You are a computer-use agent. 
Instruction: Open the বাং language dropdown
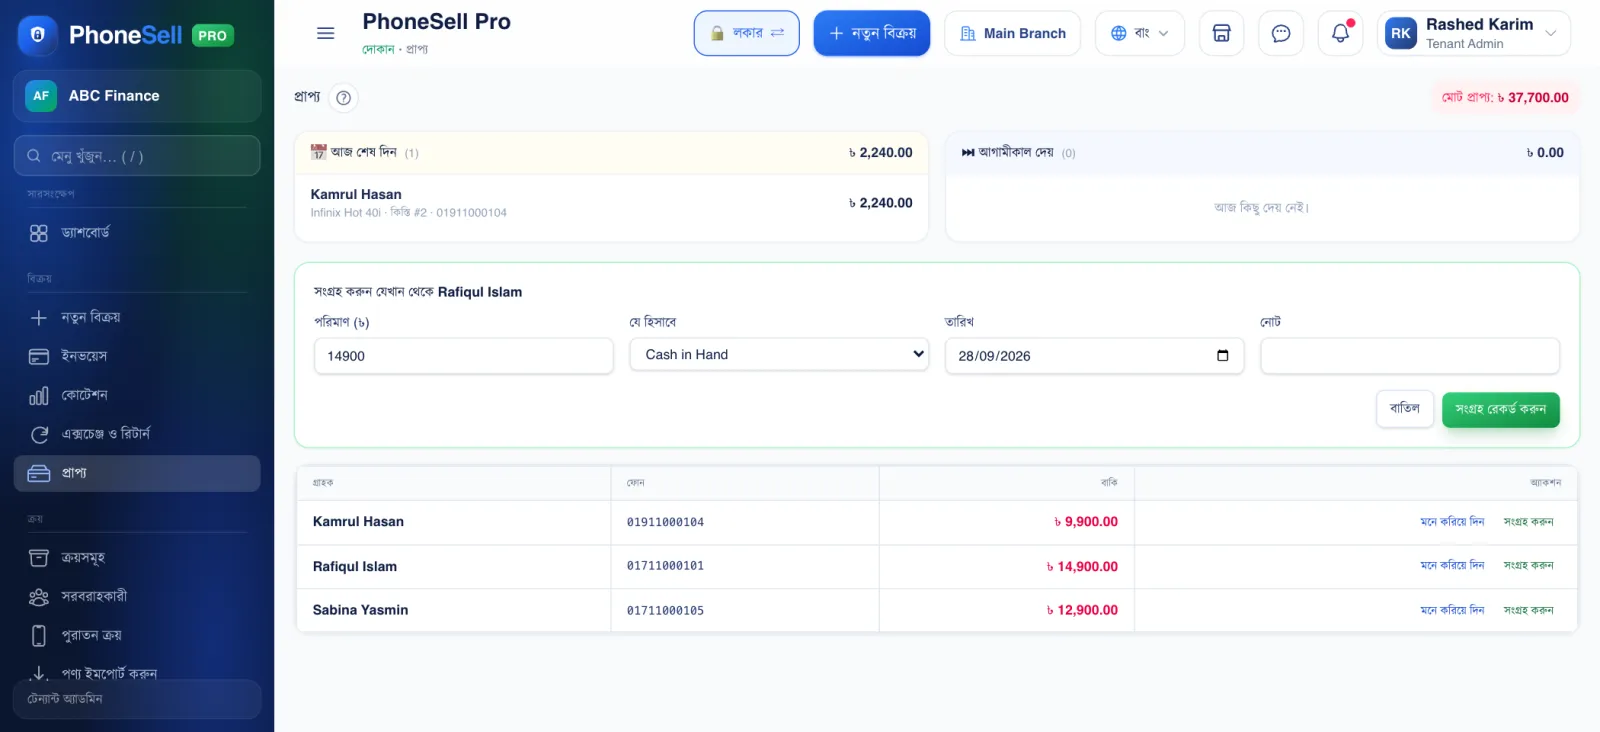[1139, 33]
